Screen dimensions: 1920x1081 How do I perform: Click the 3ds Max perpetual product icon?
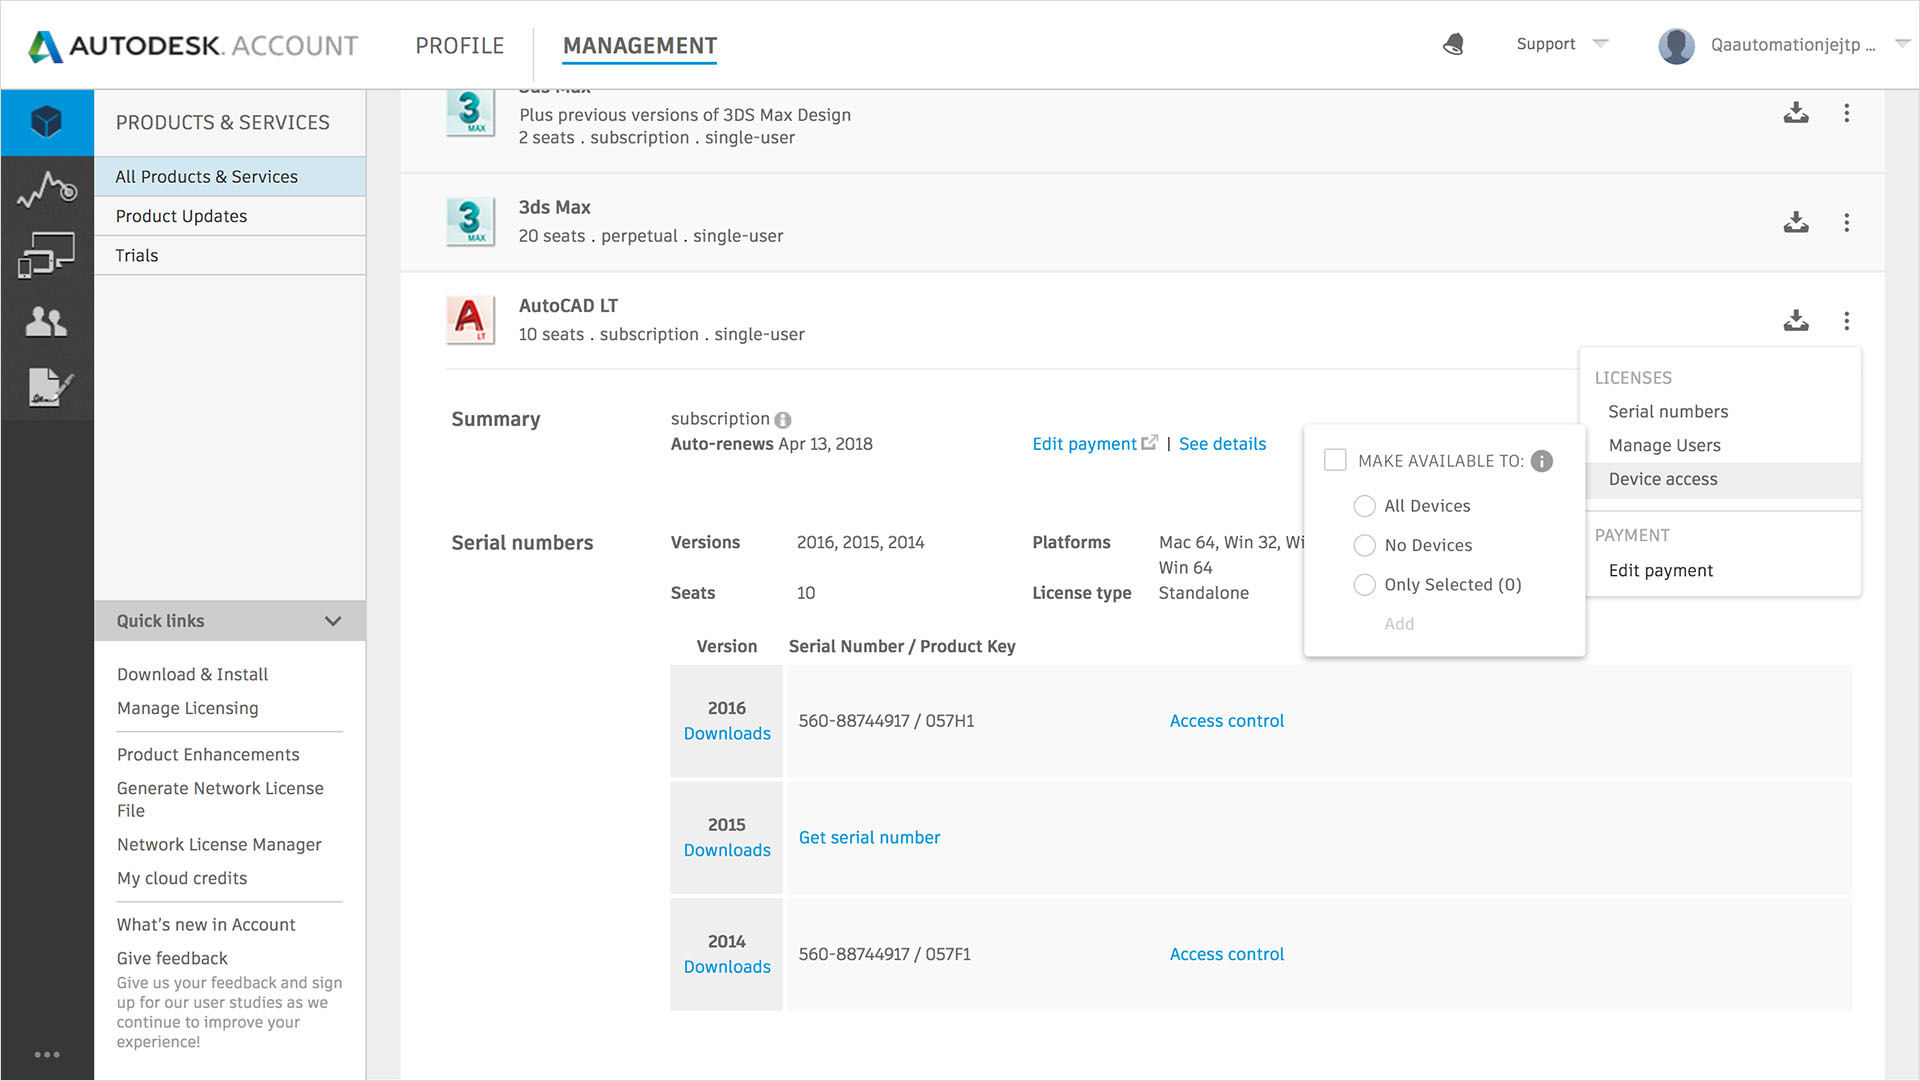470,221
